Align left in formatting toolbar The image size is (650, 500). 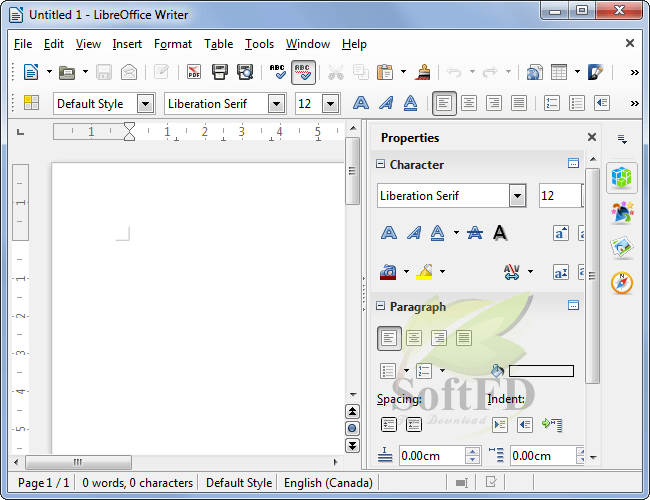pyautogui.click(x=444, y=103)
